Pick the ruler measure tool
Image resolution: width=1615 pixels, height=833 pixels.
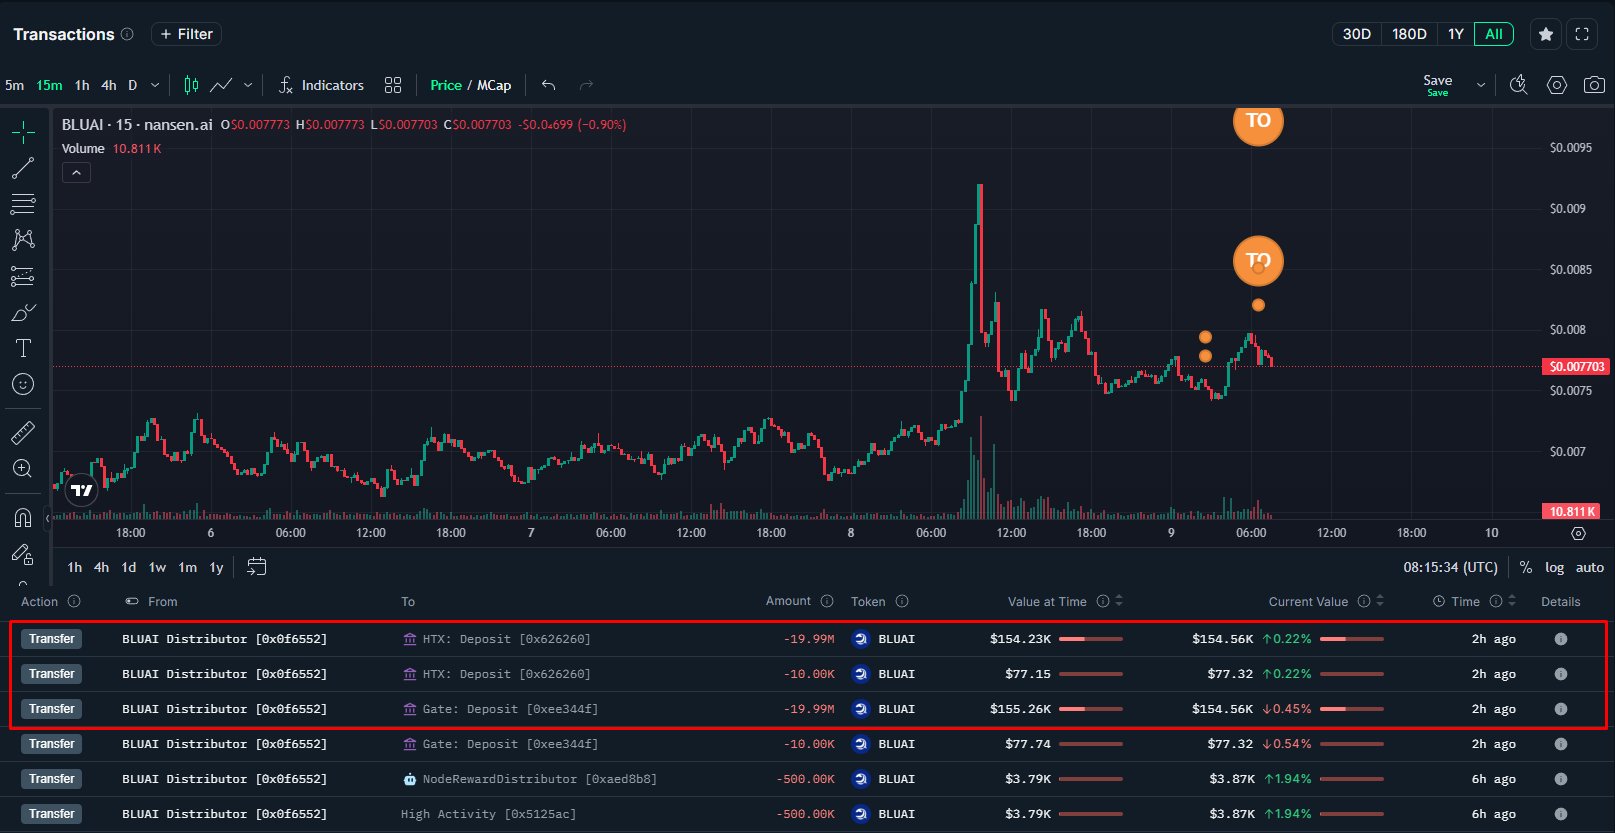pyautogui.click(x=23, y=433)
